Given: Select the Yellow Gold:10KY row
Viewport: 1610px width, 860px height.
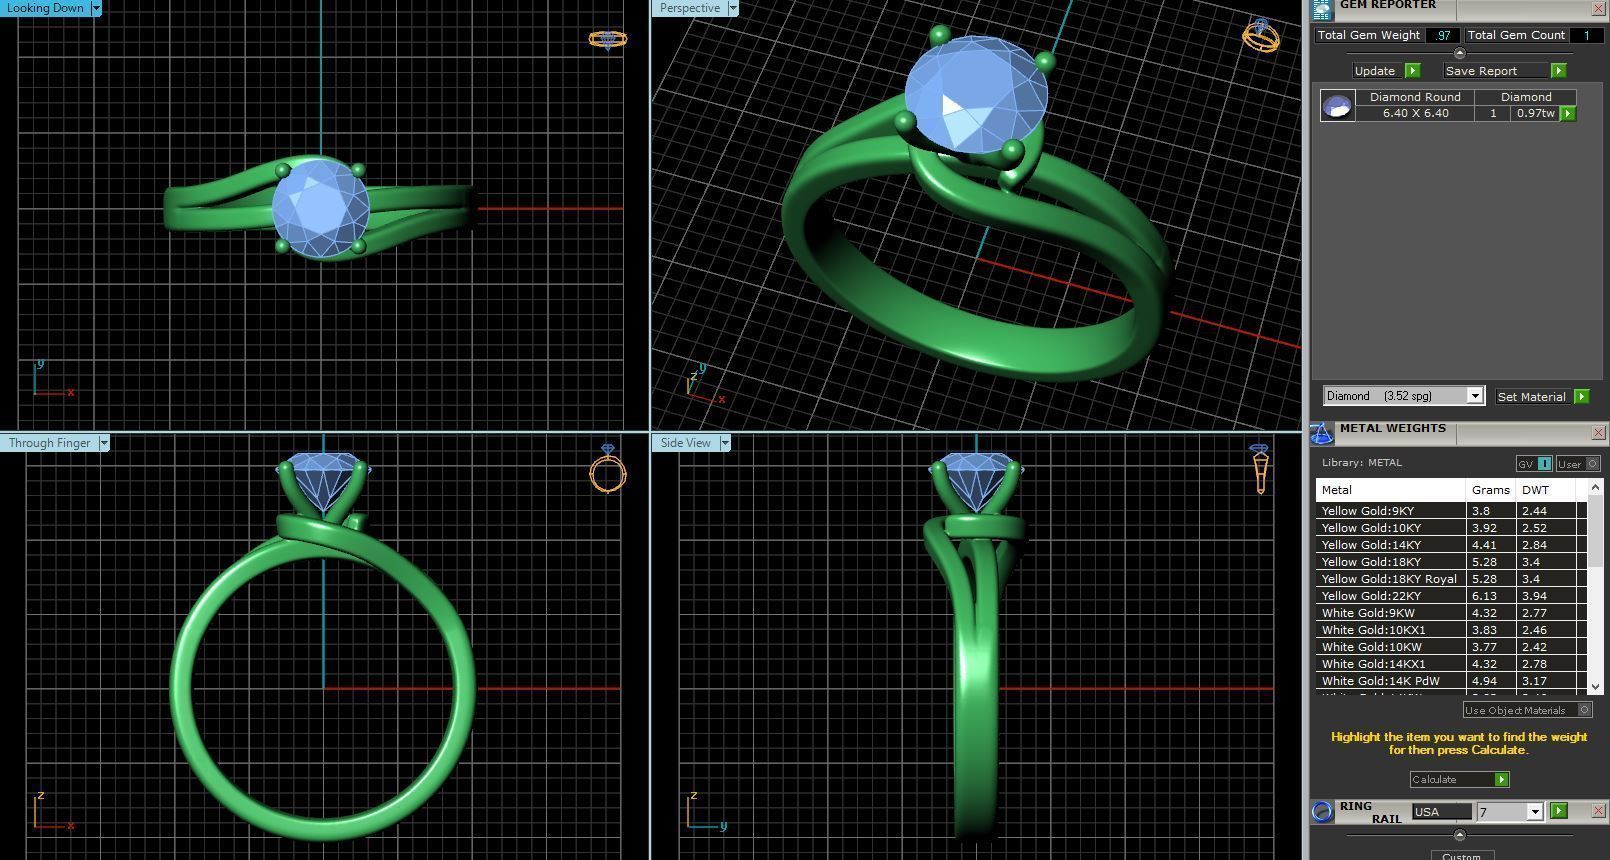Looking at the screenshot, I should pyautogui.click(x=1451, y=528).
